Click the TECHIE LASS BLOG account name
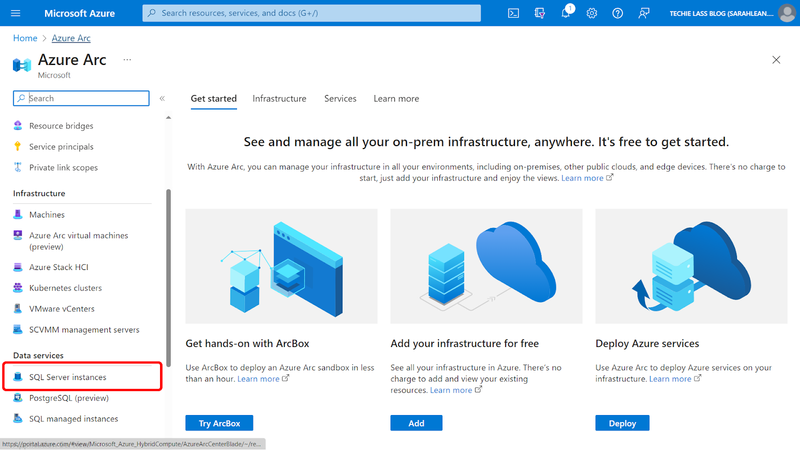The height and width of the screenshot is (450, 800). coord(721,13)
